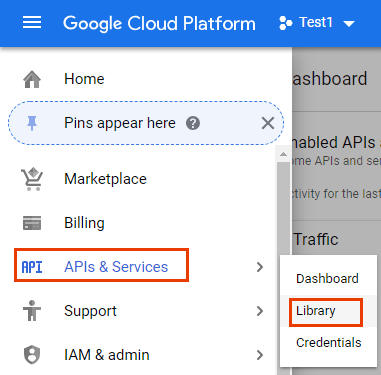Click the Traffic heading behind the menu

click(316, 239)
